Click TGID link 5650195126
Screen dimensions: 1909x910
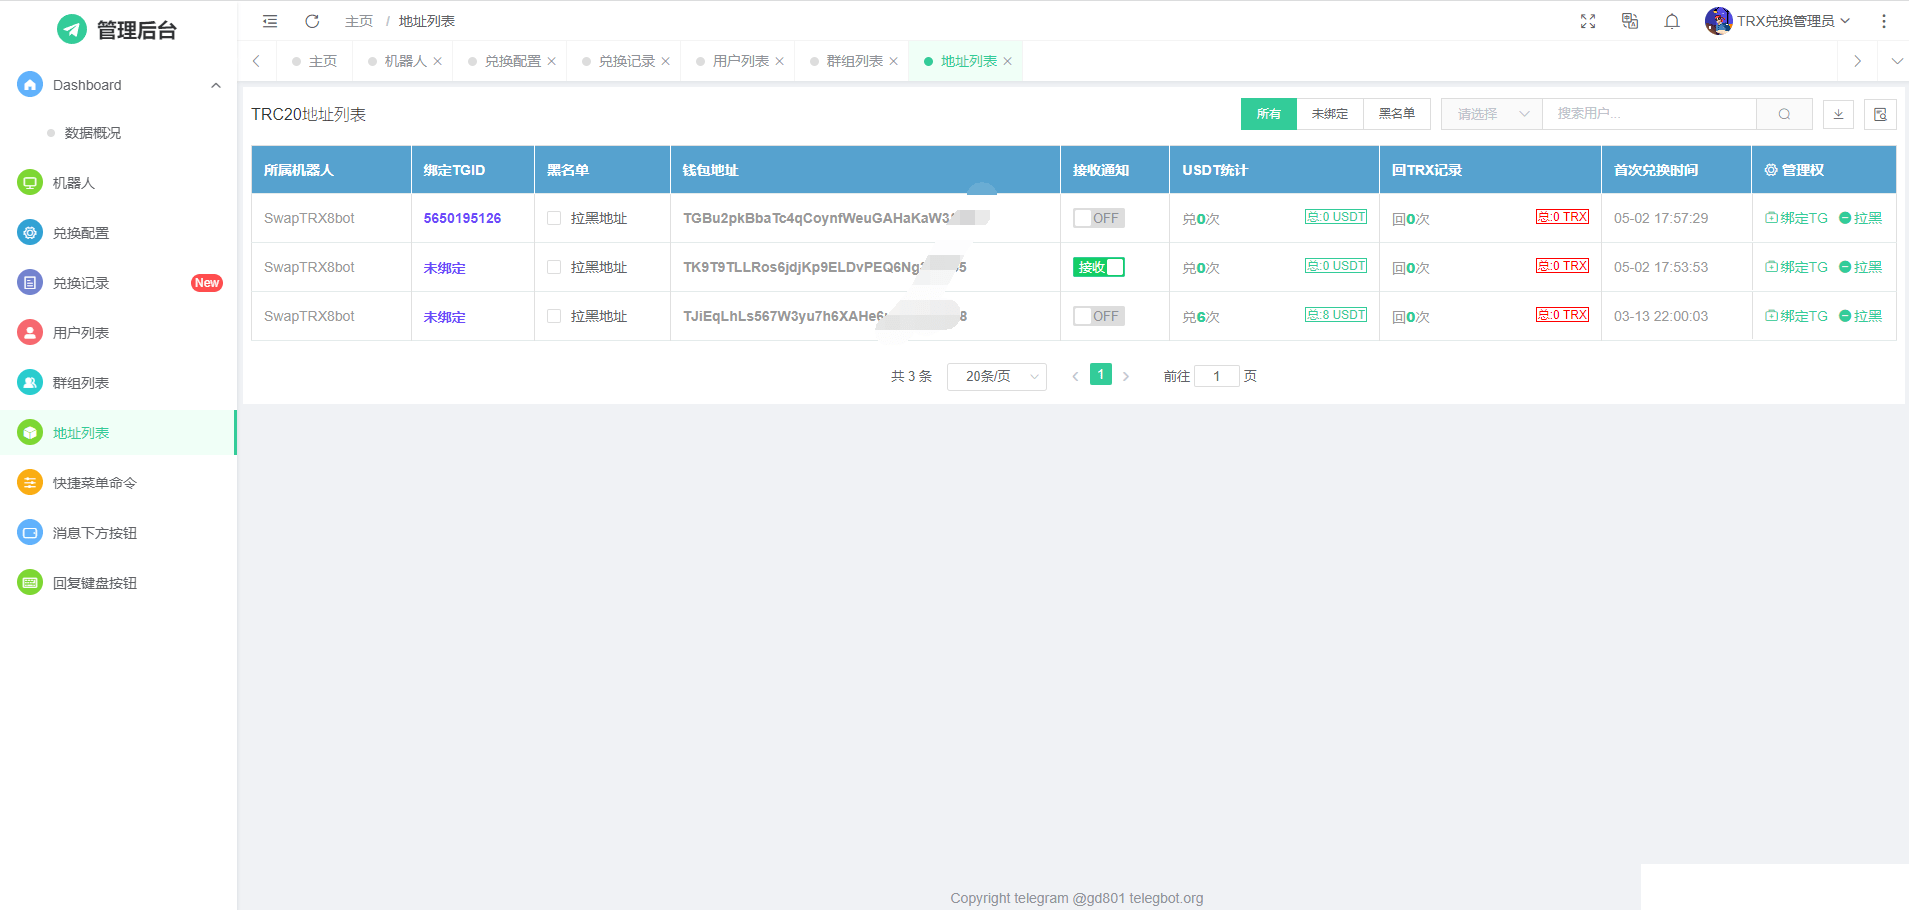click(x=462, y=218)
